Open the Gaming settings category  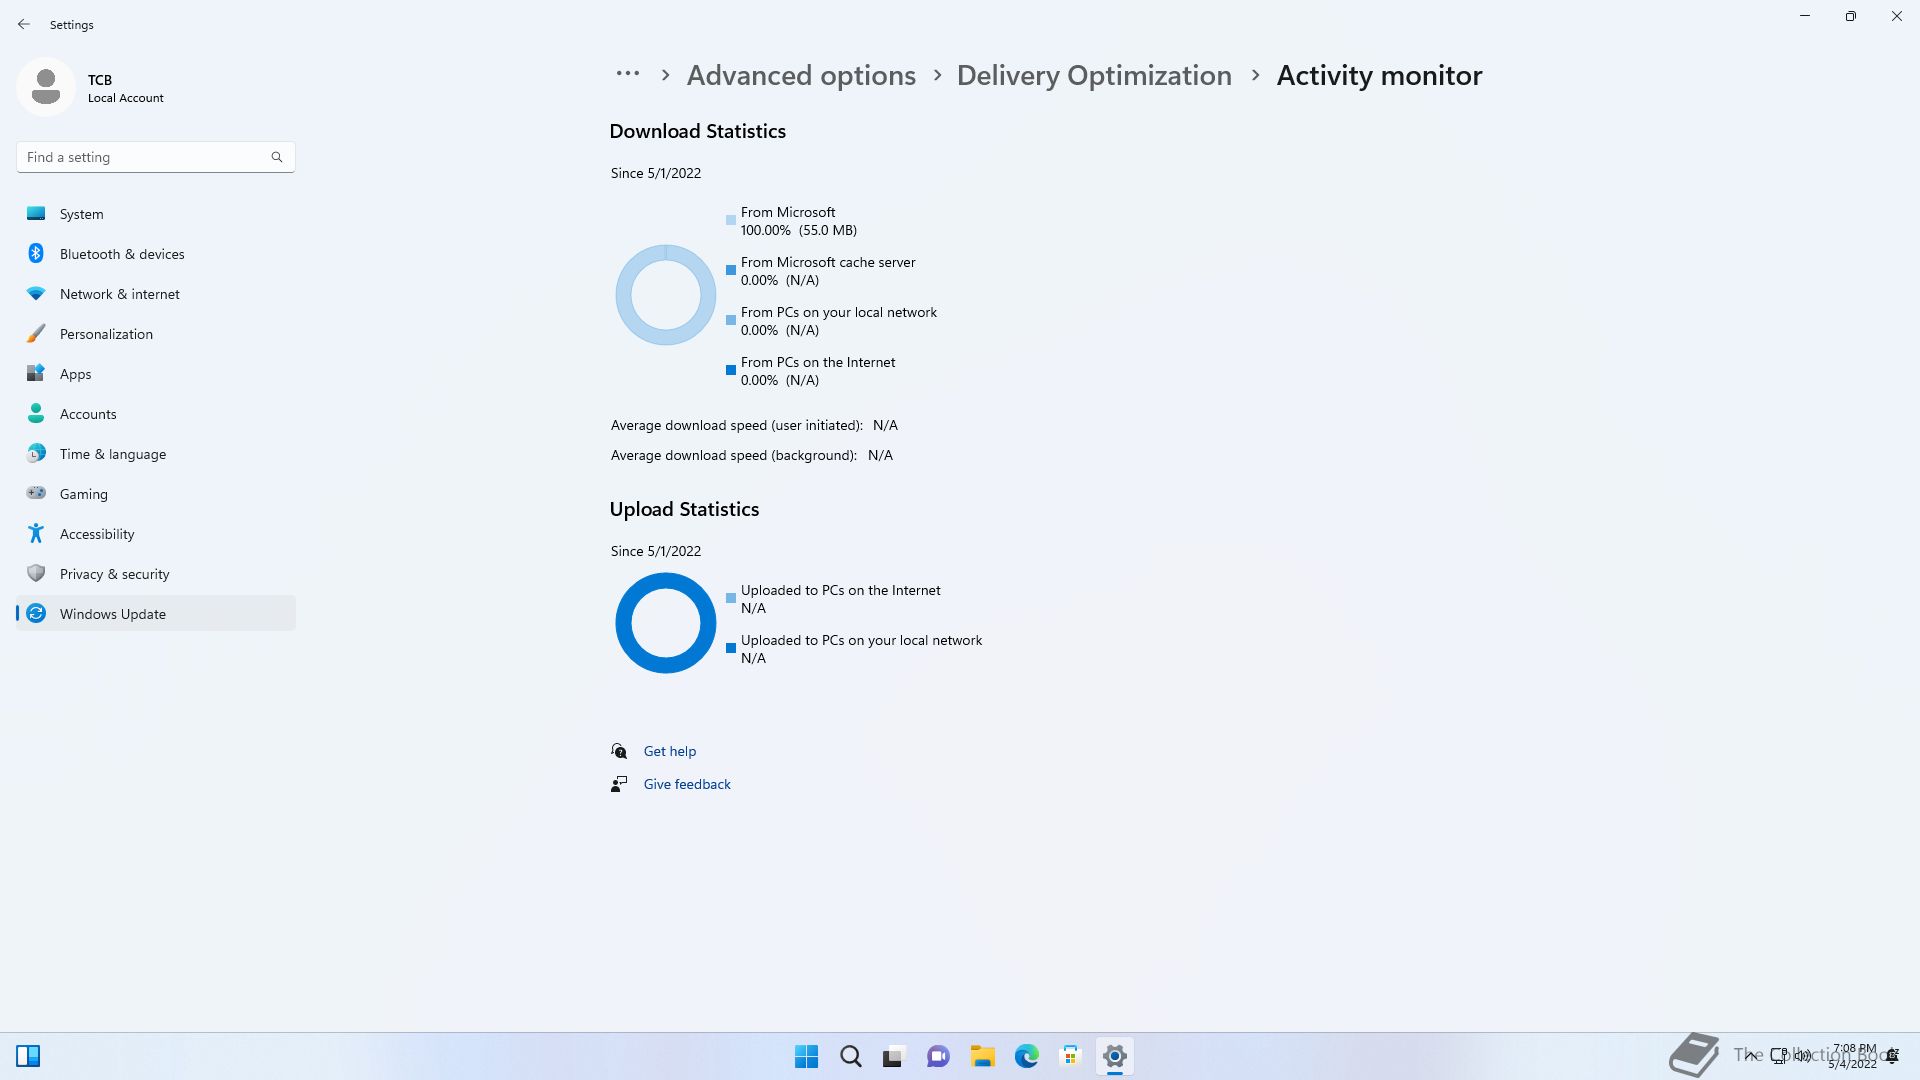[155, 494]
